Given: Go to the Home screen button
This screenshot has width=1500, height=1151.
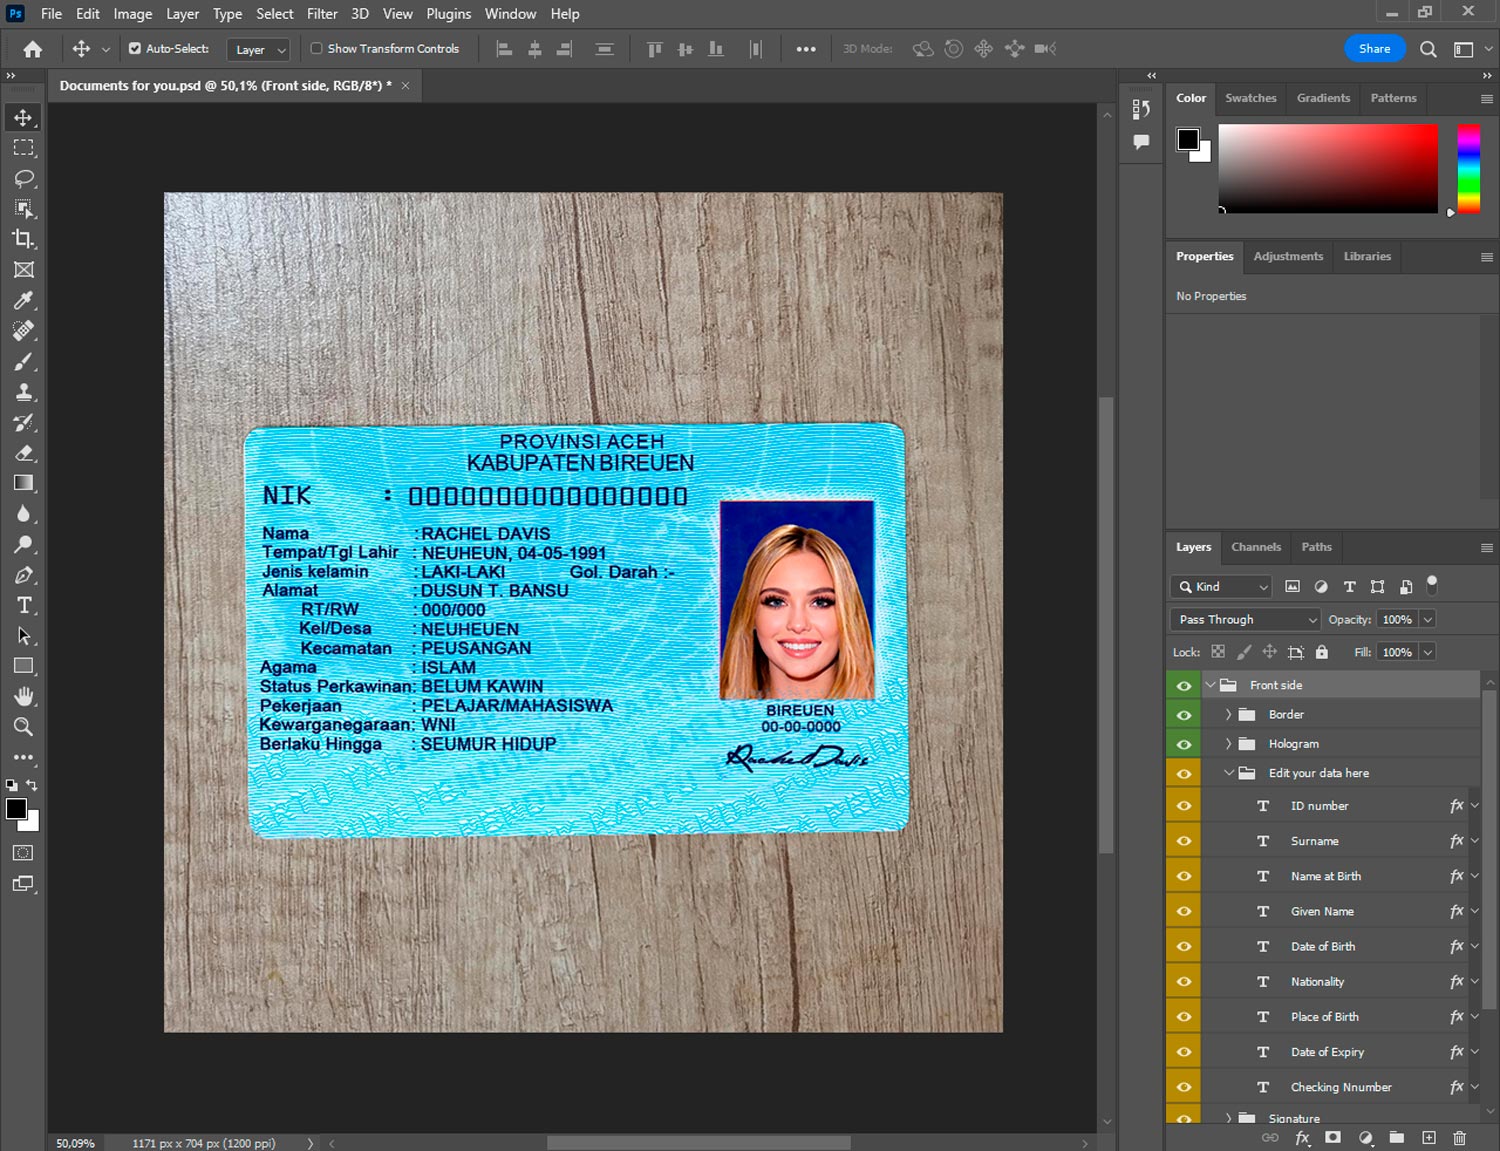Looking at the screenshot, I should pos(33,49).
